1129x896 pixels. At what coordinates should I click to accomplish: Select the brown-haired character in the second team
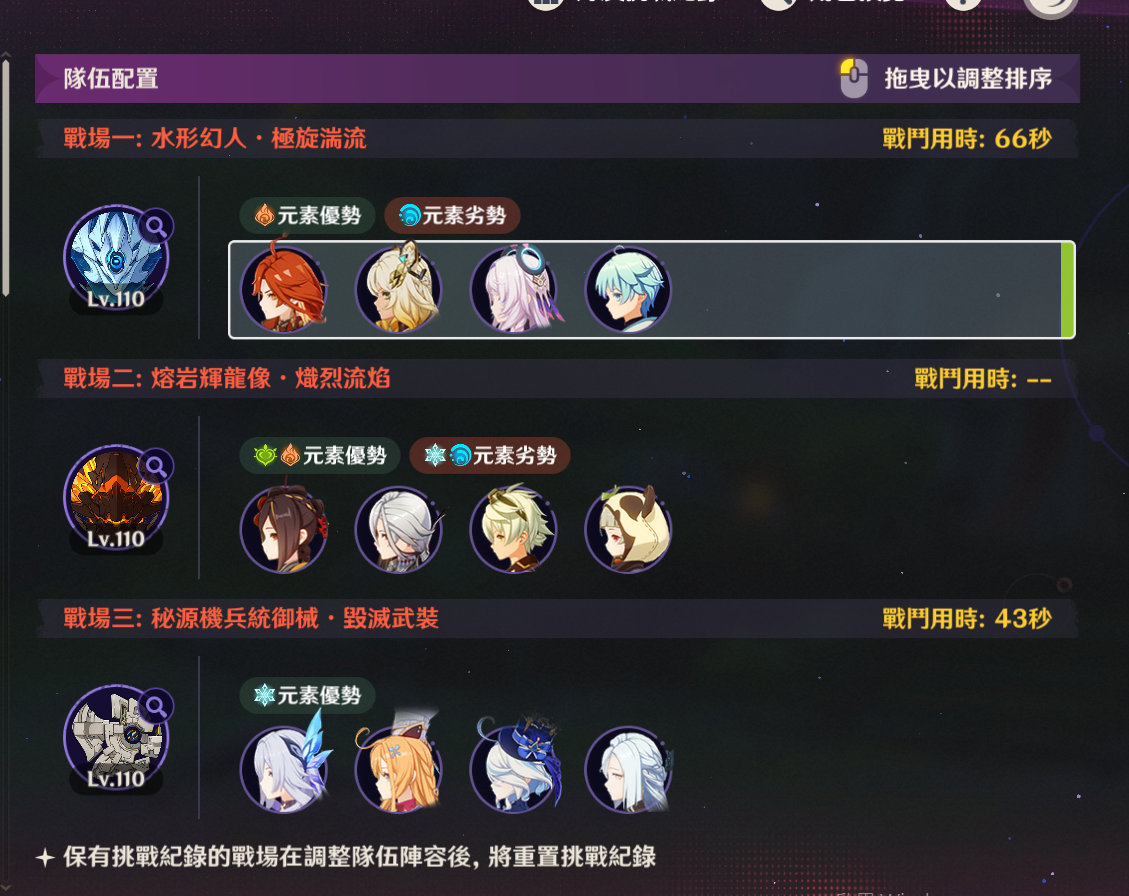point(284,529)
